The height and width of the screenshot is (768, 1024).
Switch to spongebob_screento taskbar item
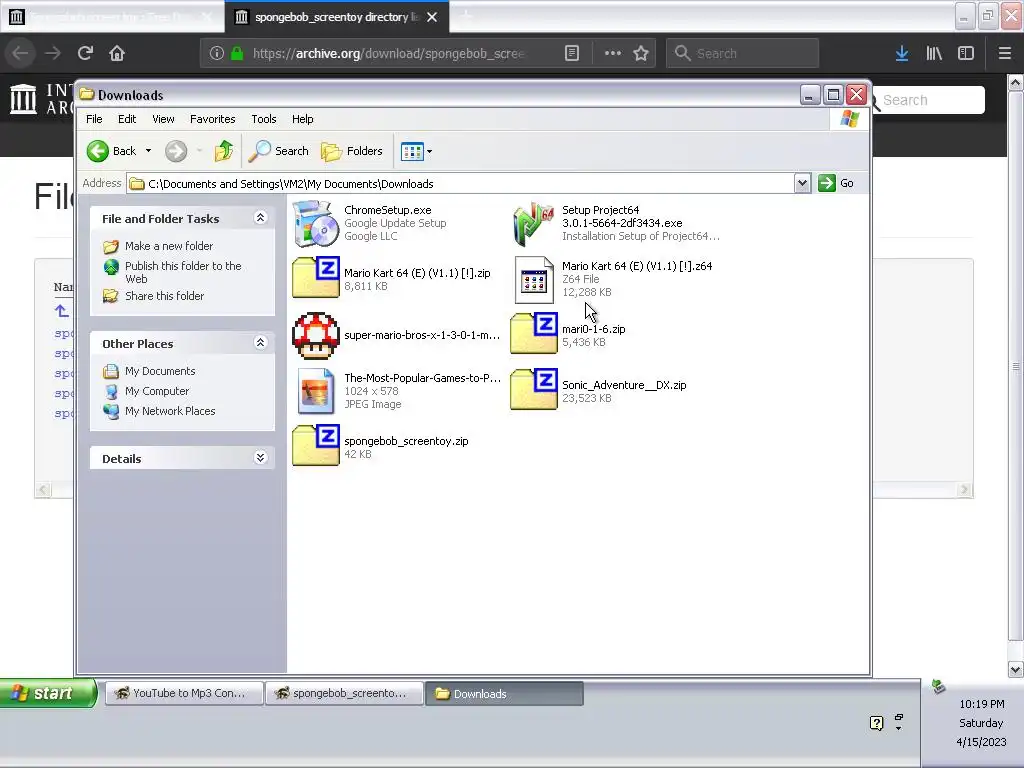tap(344, 693)
